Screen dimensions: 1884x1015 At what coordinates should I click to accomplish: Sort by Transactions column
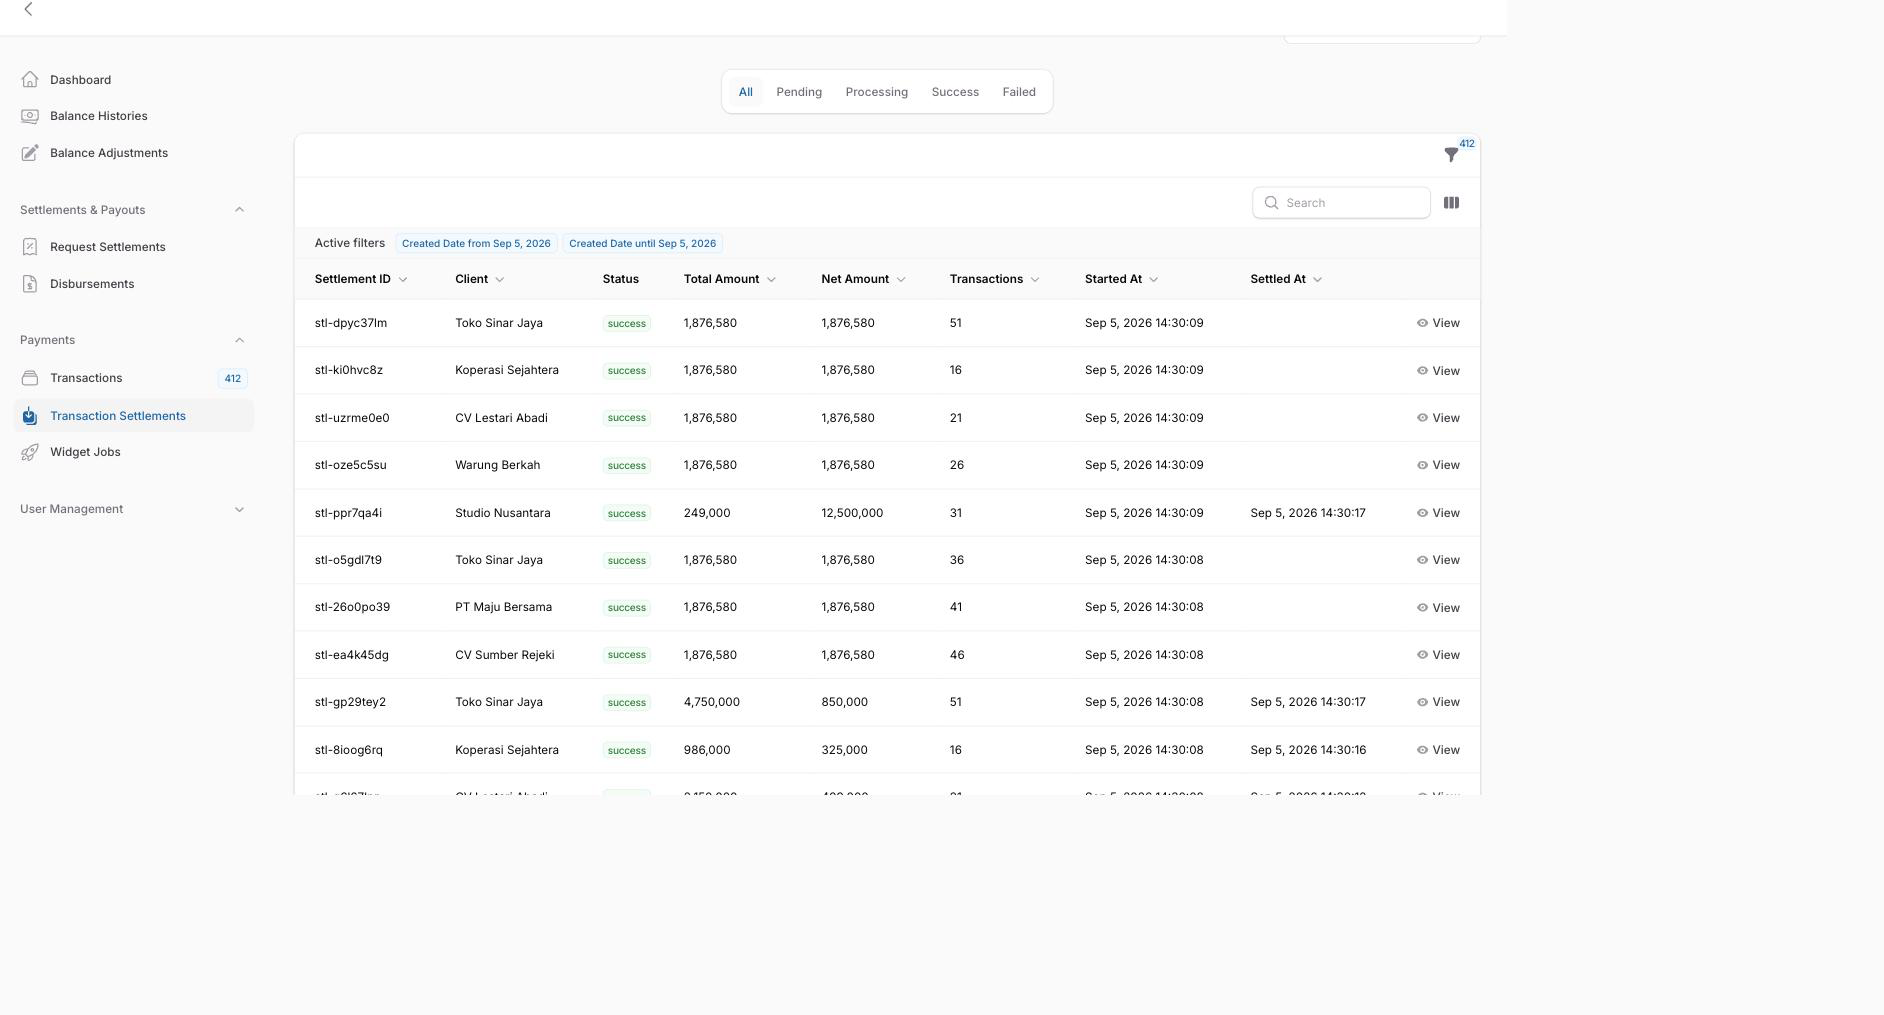995,279
